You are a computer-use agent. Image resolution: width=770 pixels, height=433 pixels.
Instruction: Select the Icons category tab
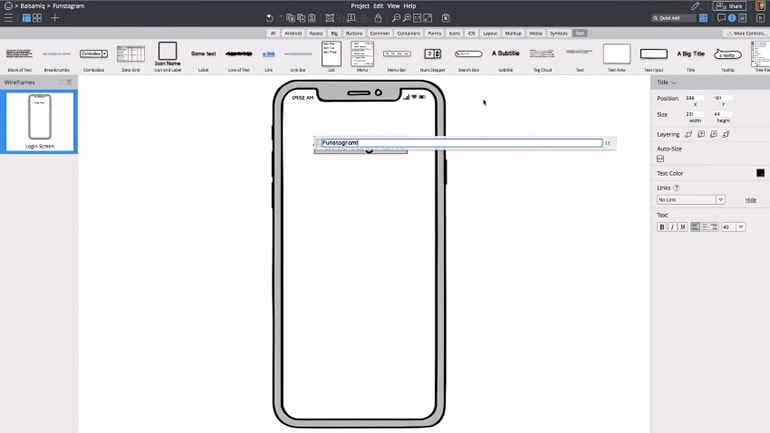[455, 33]
